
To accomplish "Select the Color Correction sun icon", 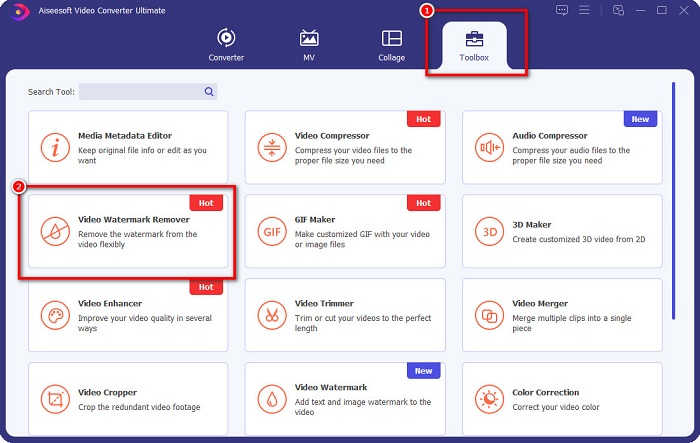I will tap(489, 399).
